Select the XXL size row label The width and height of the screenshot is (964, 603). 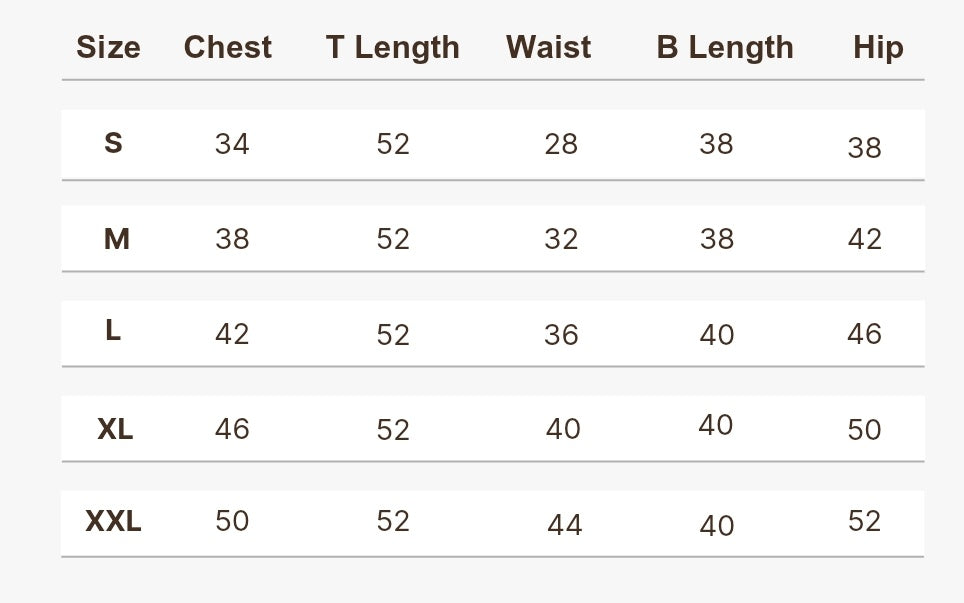click(113, 521)
